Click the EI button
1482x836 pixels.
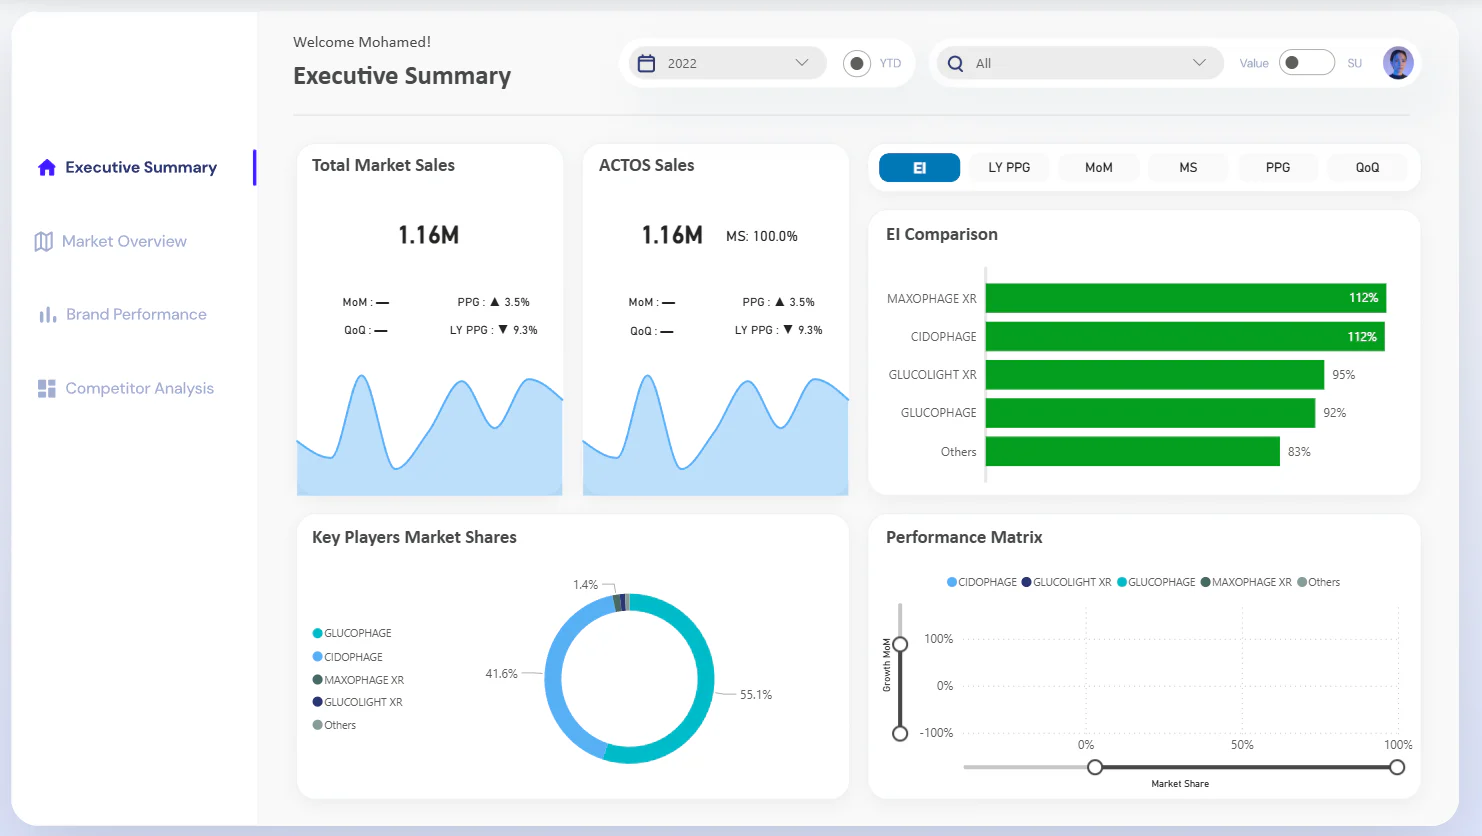(x=920, y=167)
